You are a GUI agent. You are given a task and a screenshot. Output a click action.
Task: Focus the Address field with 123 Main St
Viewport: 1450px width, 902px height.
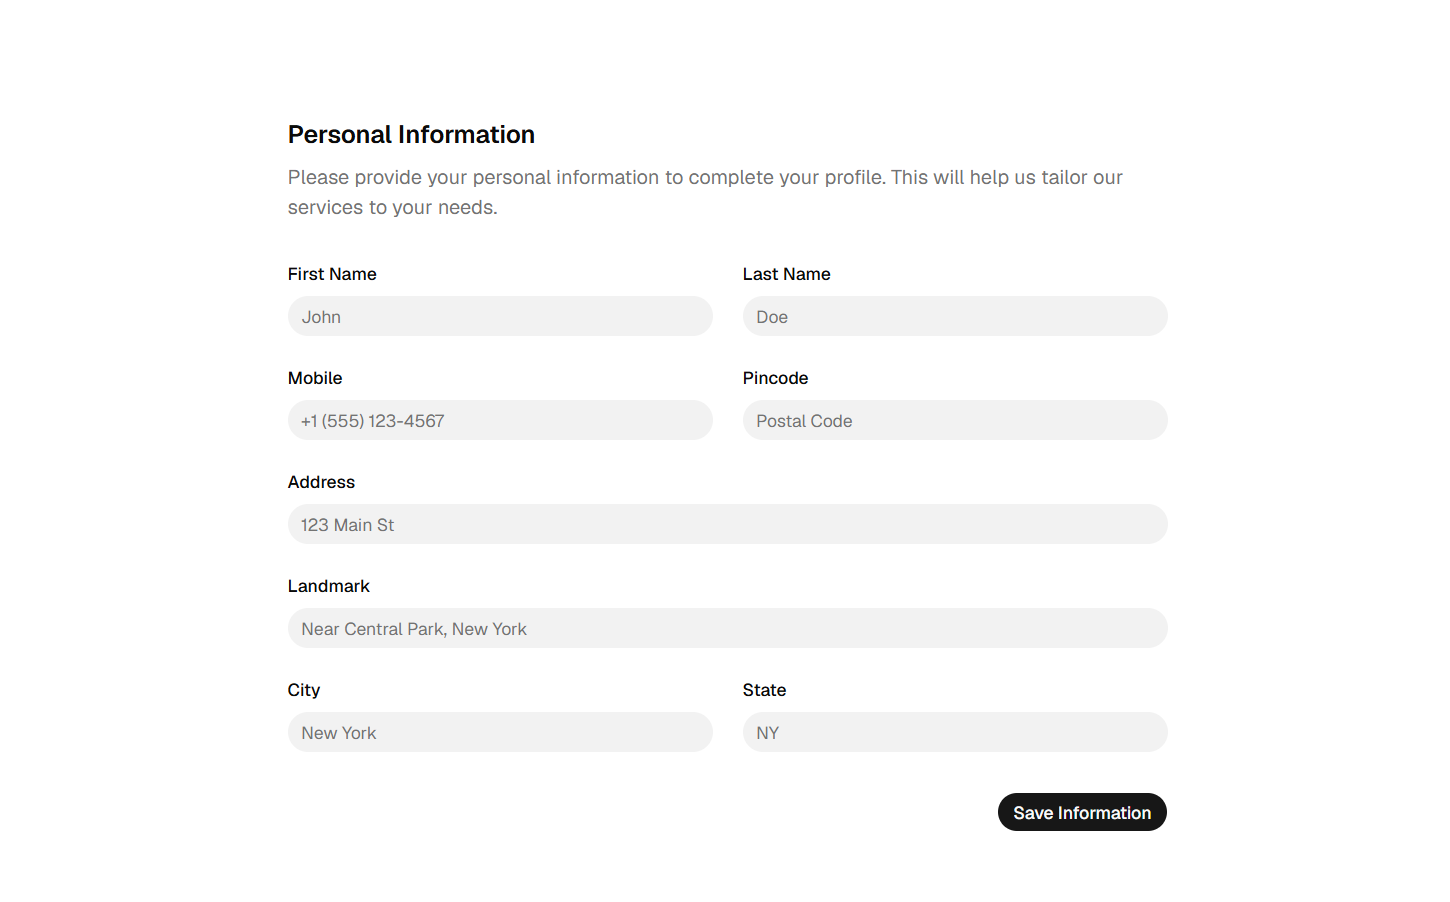point(728,524)
